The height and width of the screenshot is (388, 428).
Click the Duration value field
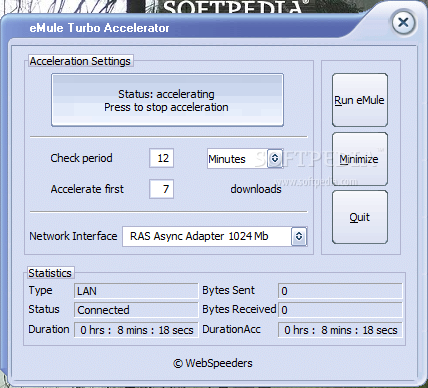click(136, 330)
